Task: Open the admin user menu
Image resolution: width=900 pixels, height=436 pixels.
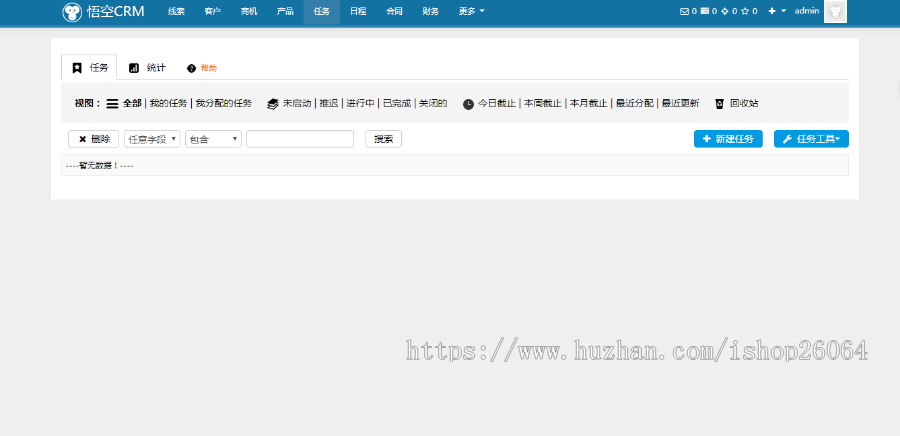Action: pos(806,11)
